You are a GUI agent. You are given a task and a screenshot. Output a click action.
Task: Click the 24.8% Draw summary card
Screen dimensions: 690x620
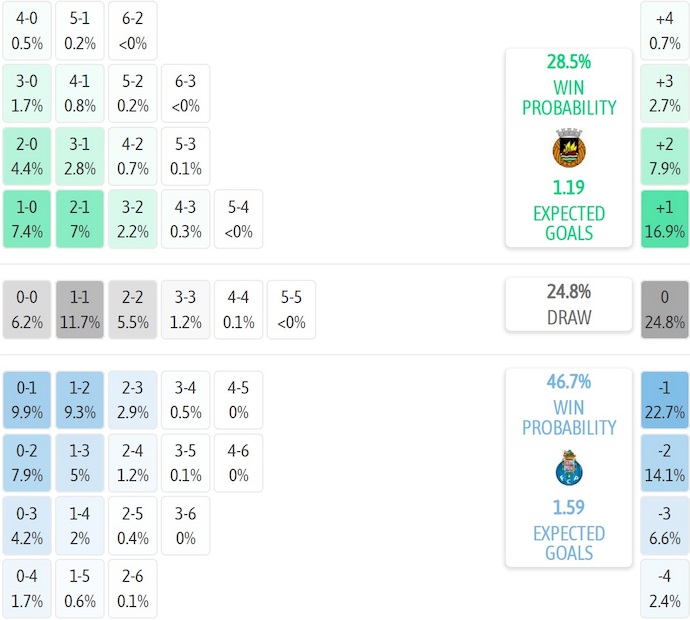[568, 305]
